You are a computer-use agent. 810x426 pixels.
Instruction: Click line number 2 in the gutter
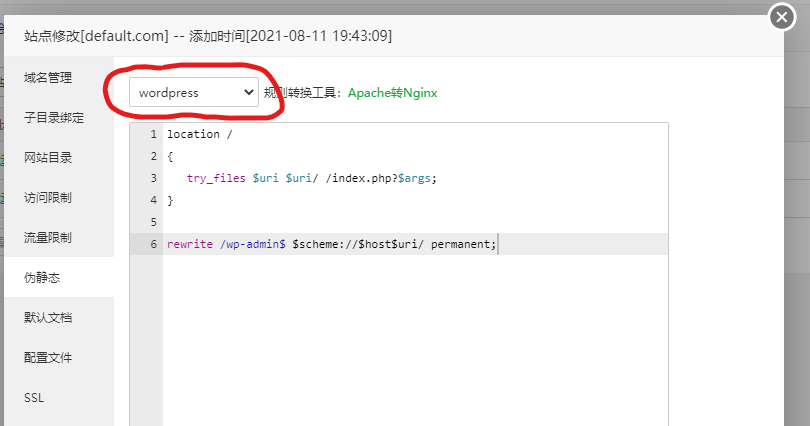tap(153, 156)
